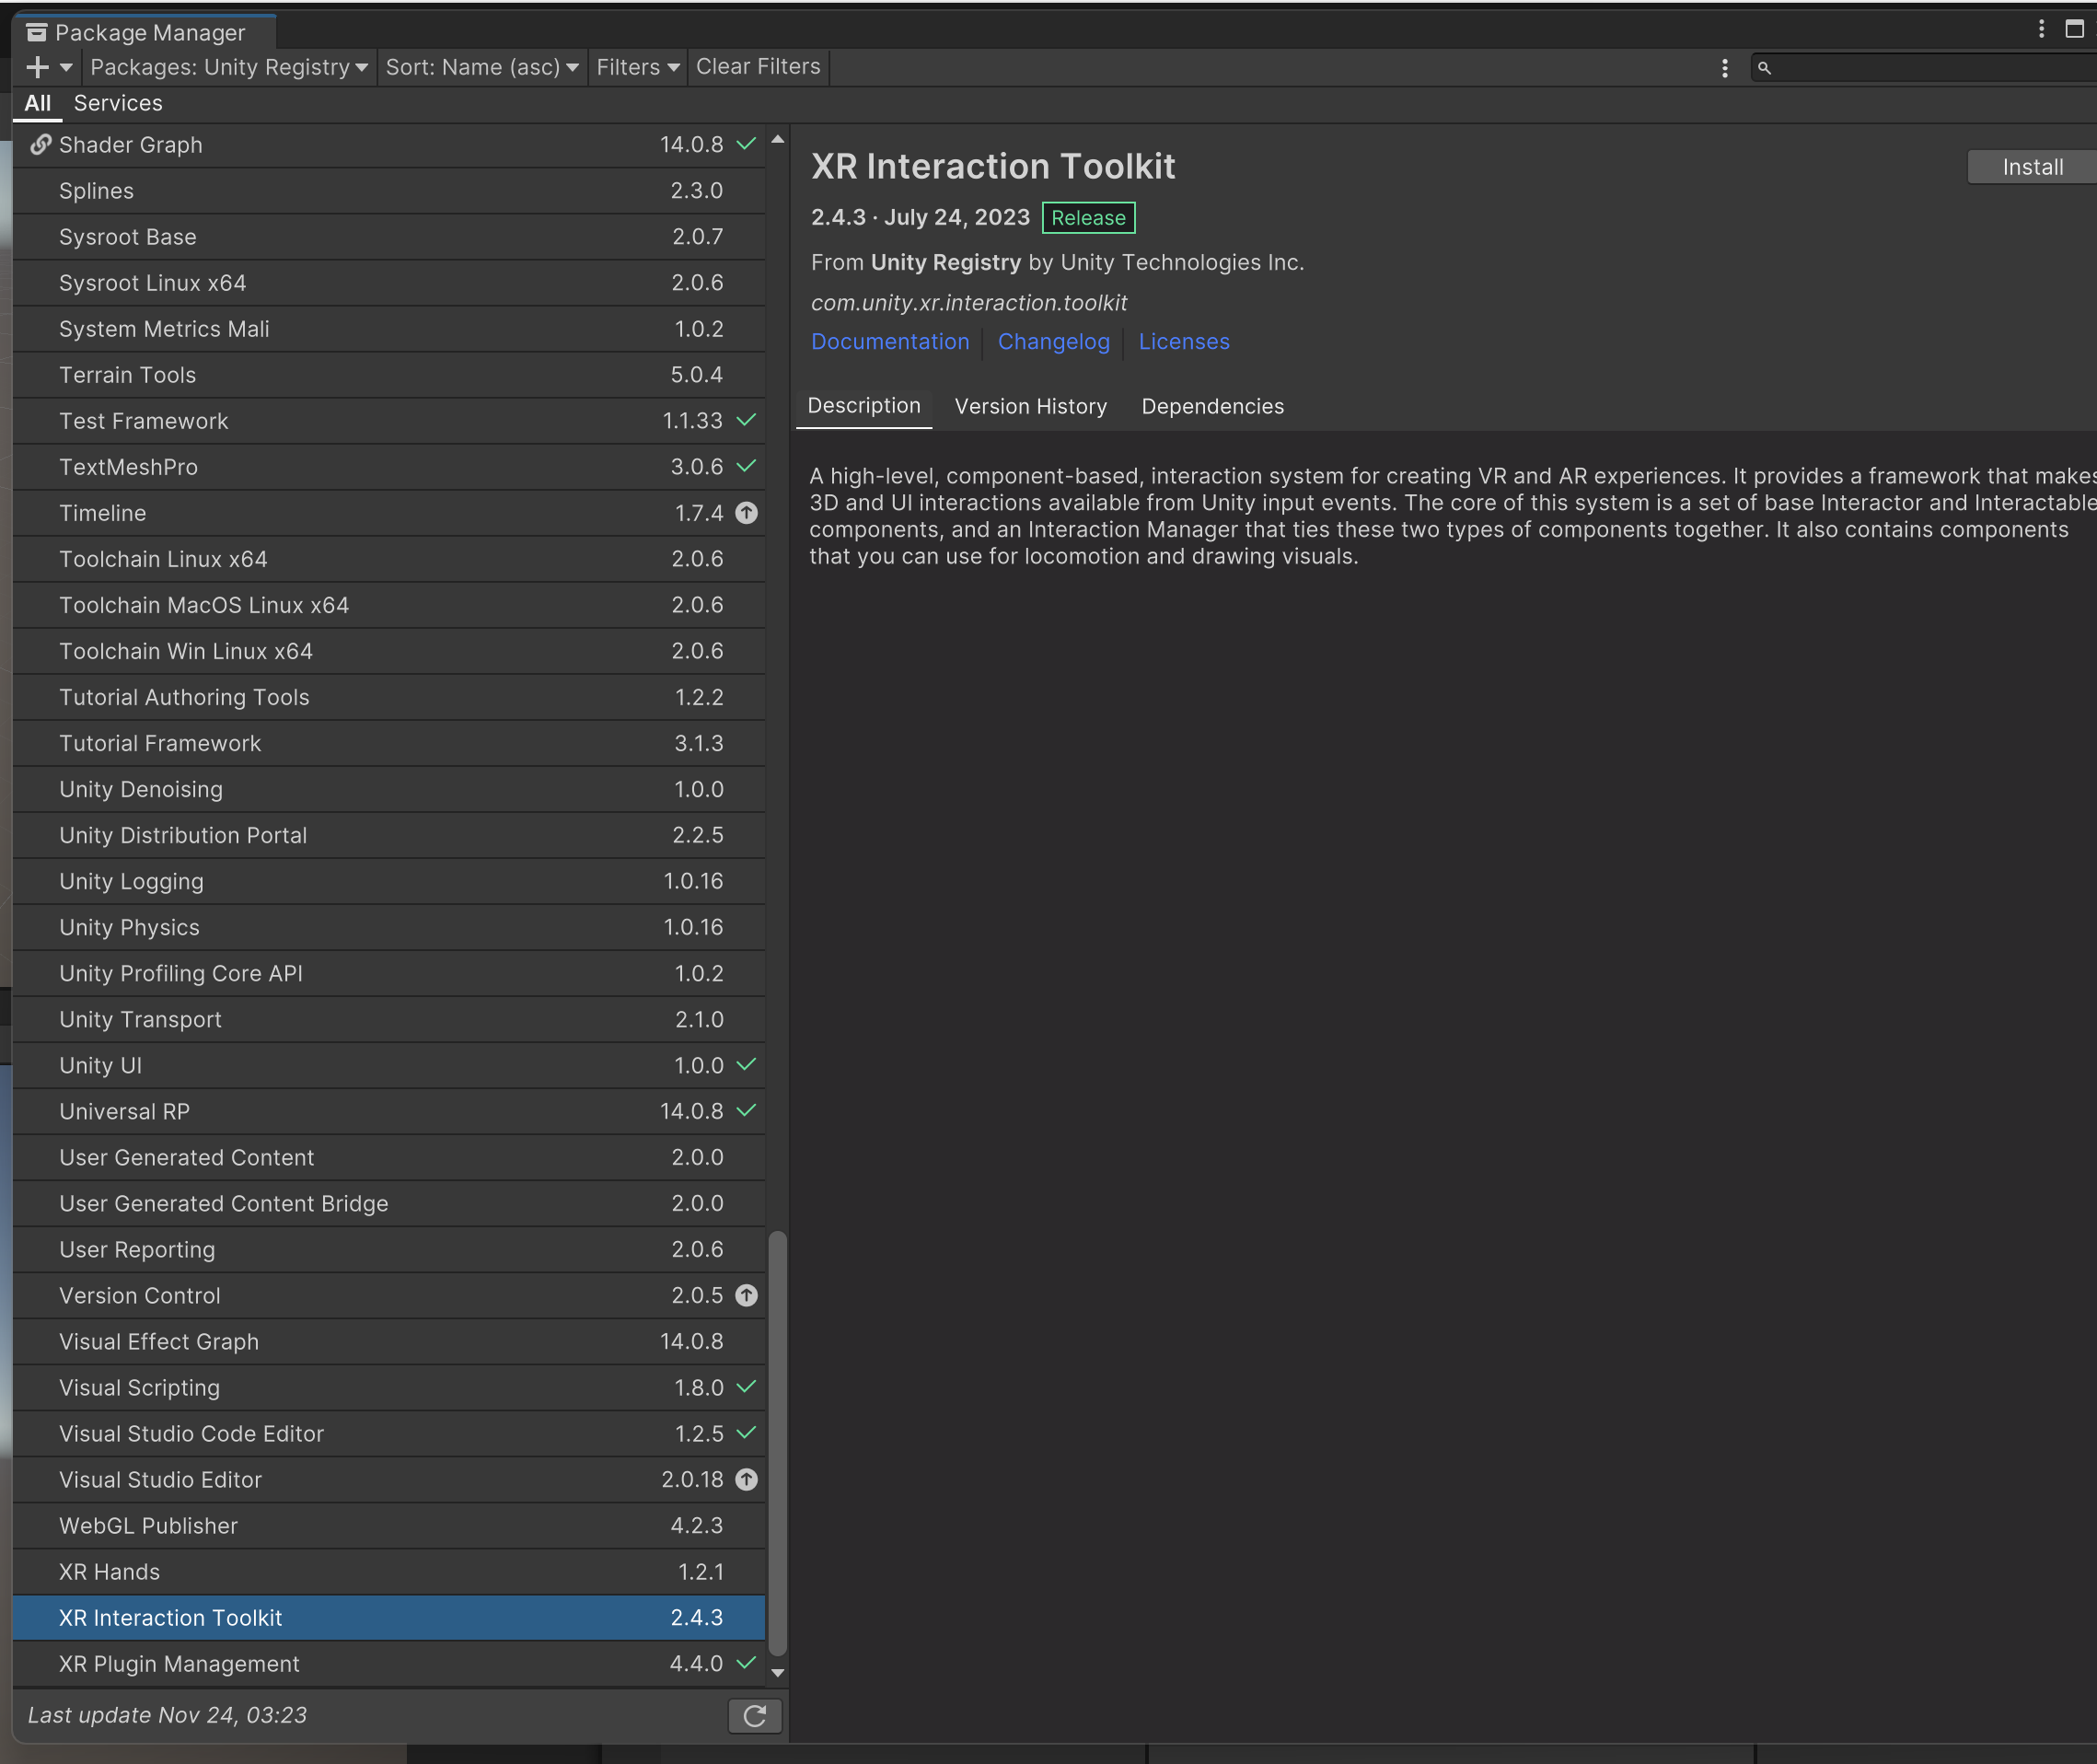Click Version Control update arrow icon
Viewport: 2097px width, 1764px height.
pos(746,1295)
